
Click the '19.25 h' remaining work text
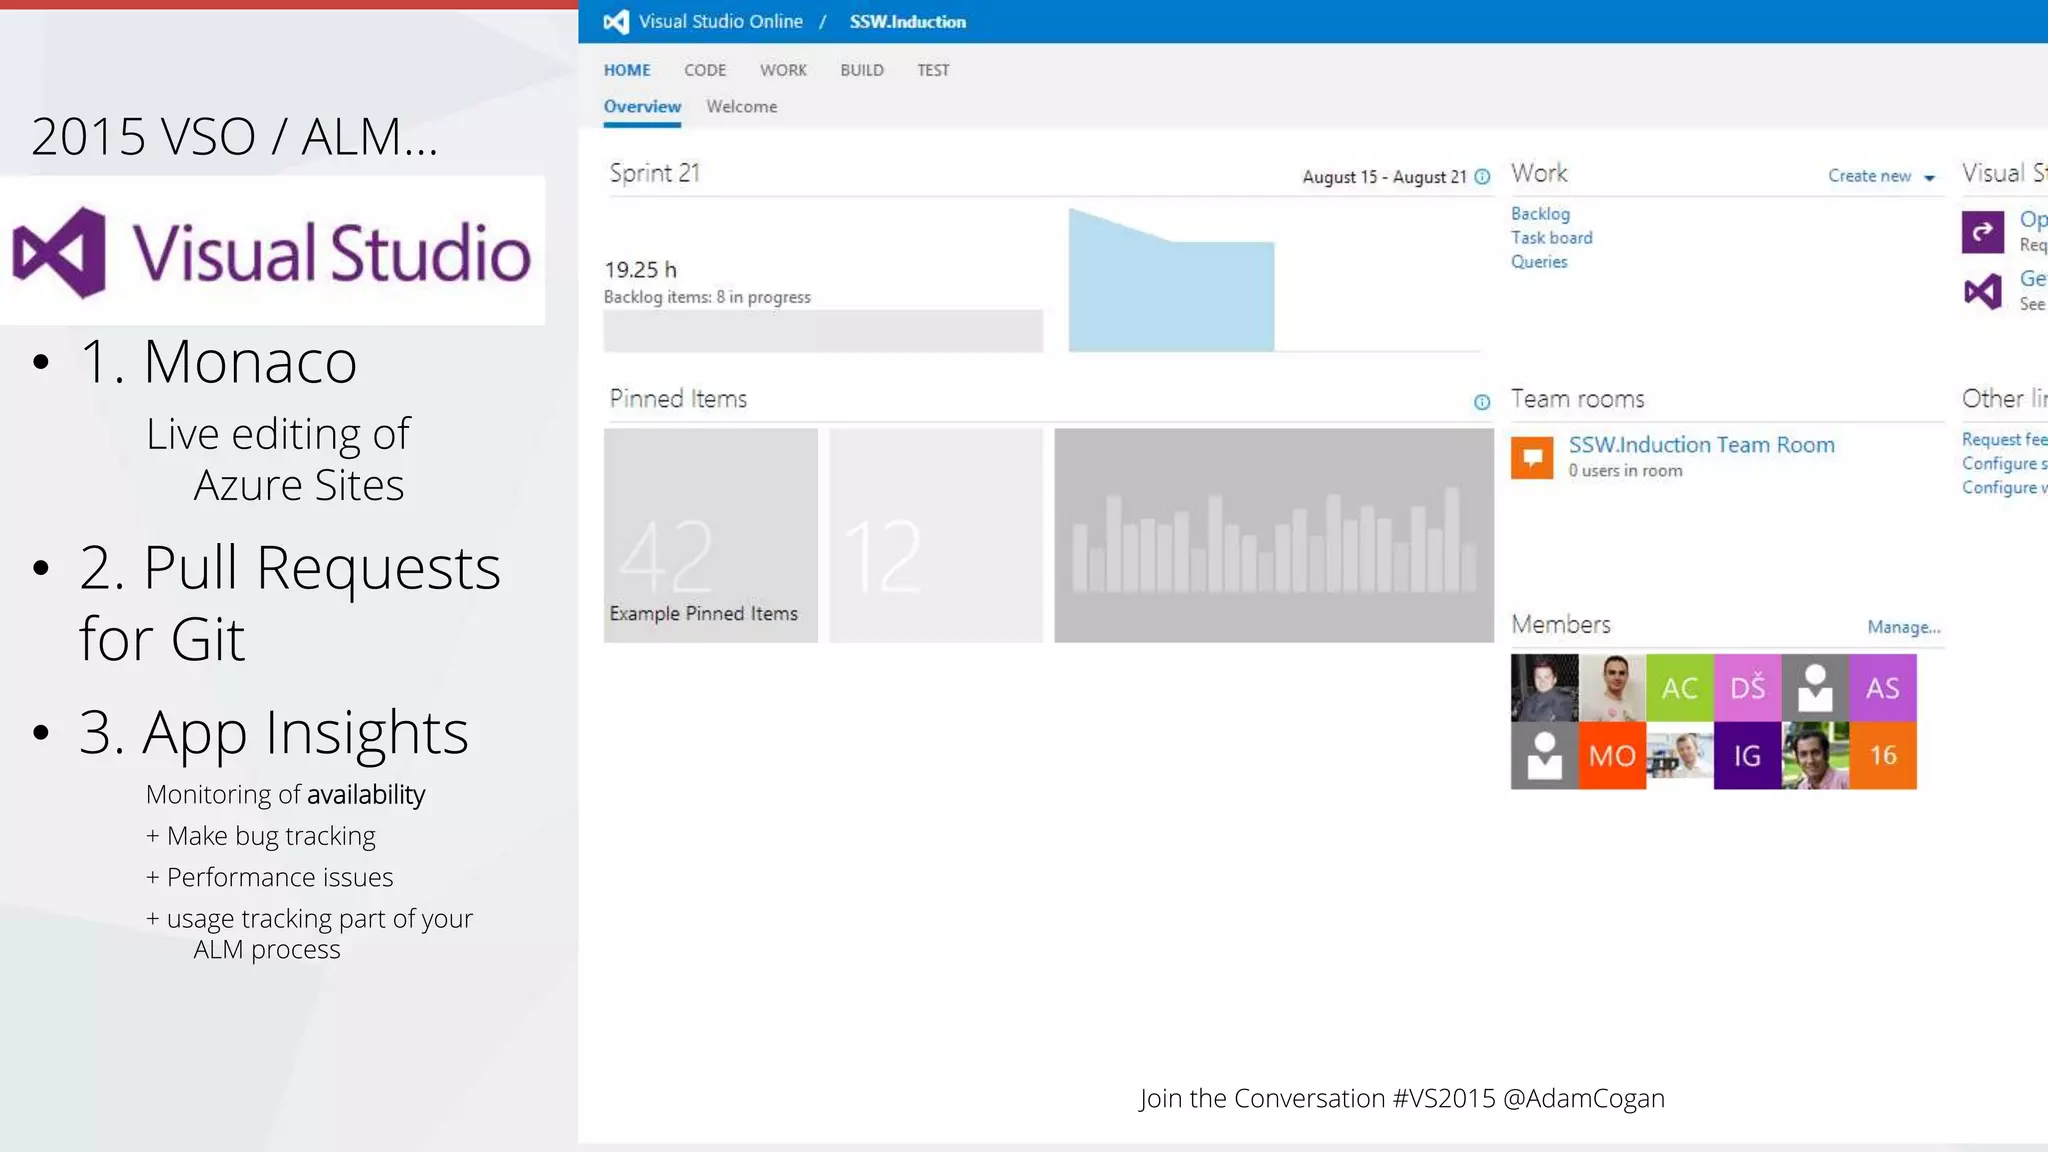(640, 270)
